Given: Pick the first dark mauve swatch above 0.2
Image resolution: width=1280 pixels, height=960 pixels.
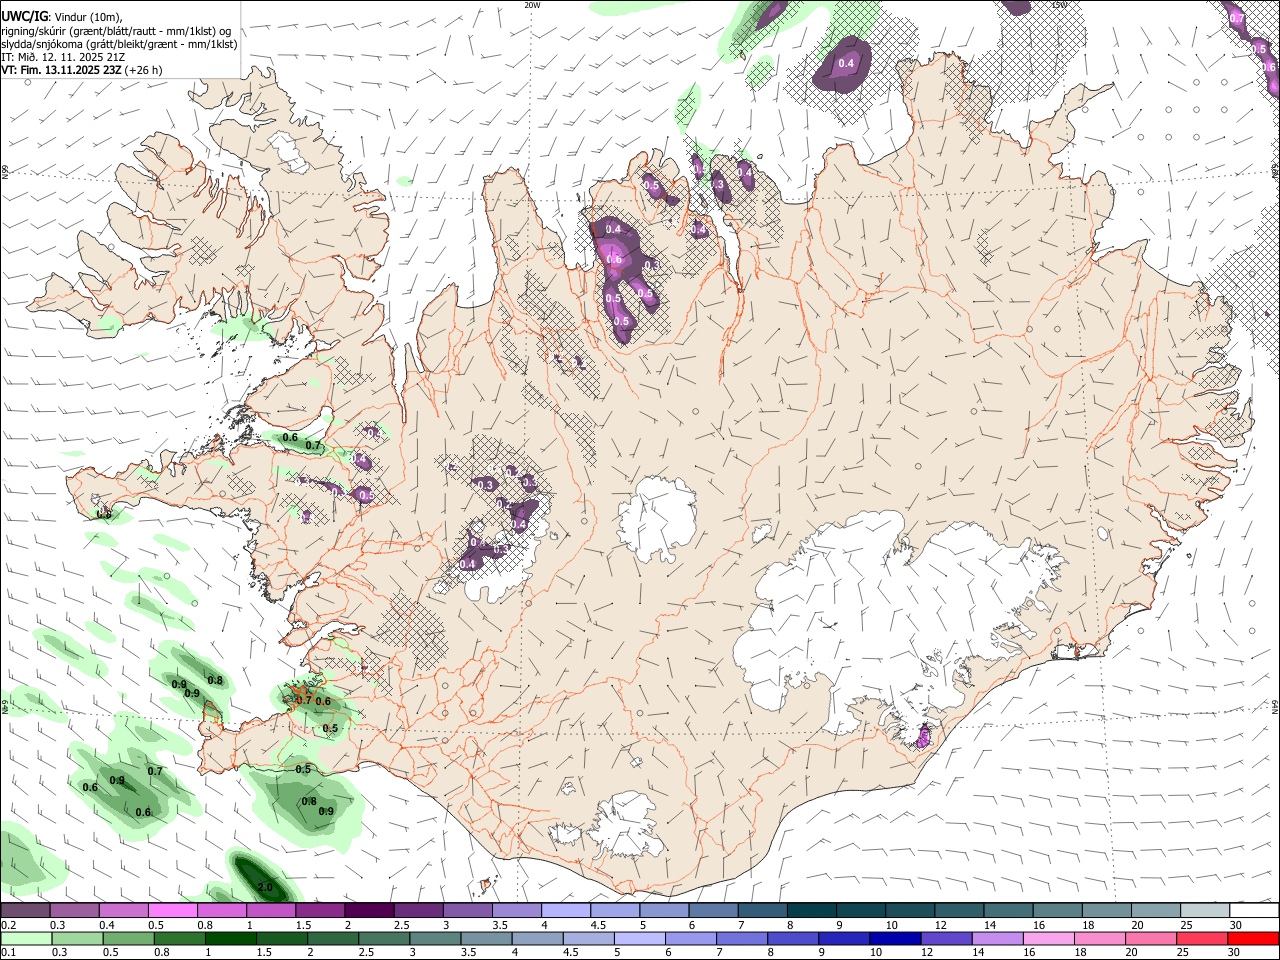Looking at the screenshot, I should pos(25,911).
